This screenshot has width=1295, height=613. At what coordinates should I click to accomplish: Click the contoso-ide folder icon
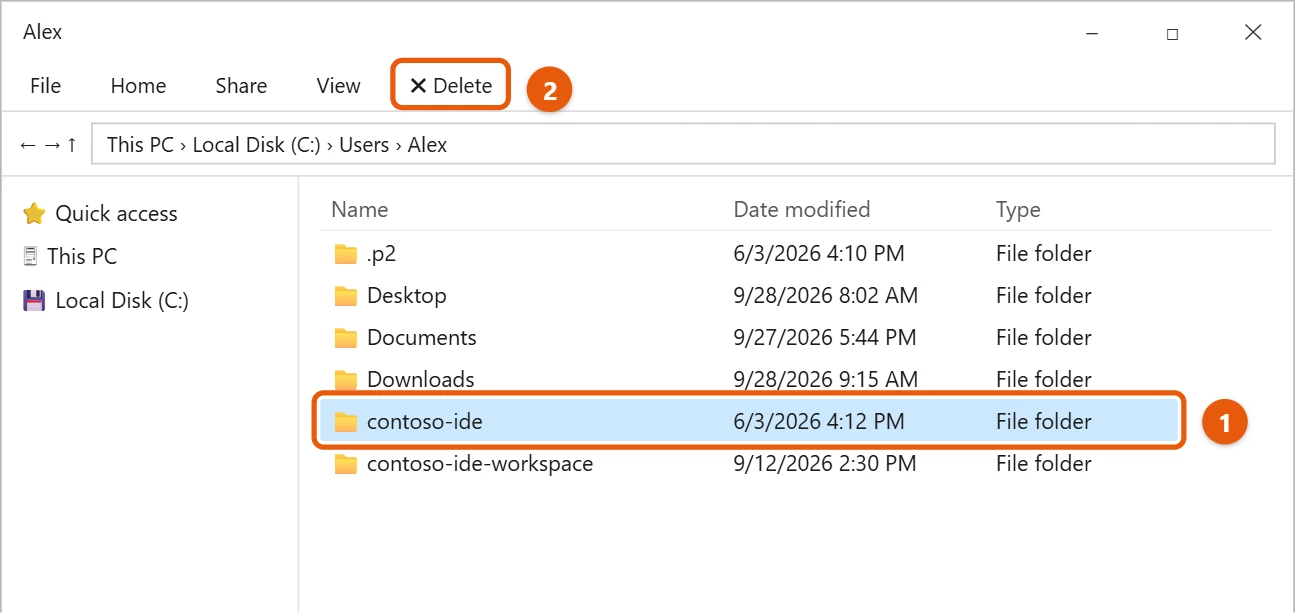click(x=346, y=422)
